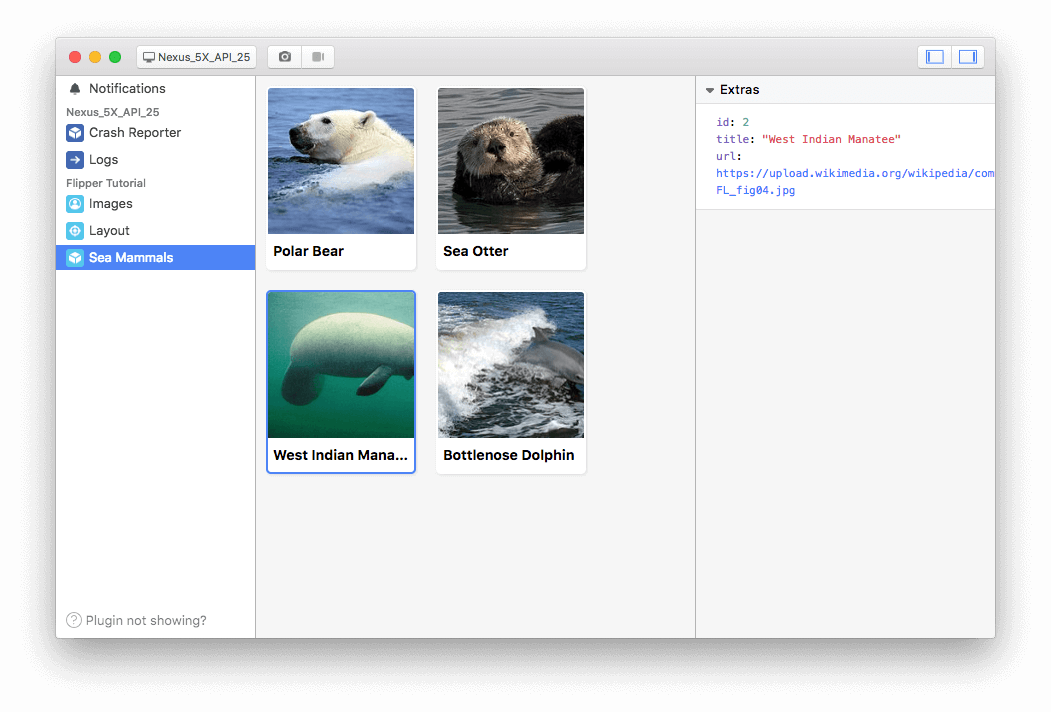The height and width of the screenshot is (712, 1051).
Task: Take a screenshot with the camera icon
Action: coord(283,56)
